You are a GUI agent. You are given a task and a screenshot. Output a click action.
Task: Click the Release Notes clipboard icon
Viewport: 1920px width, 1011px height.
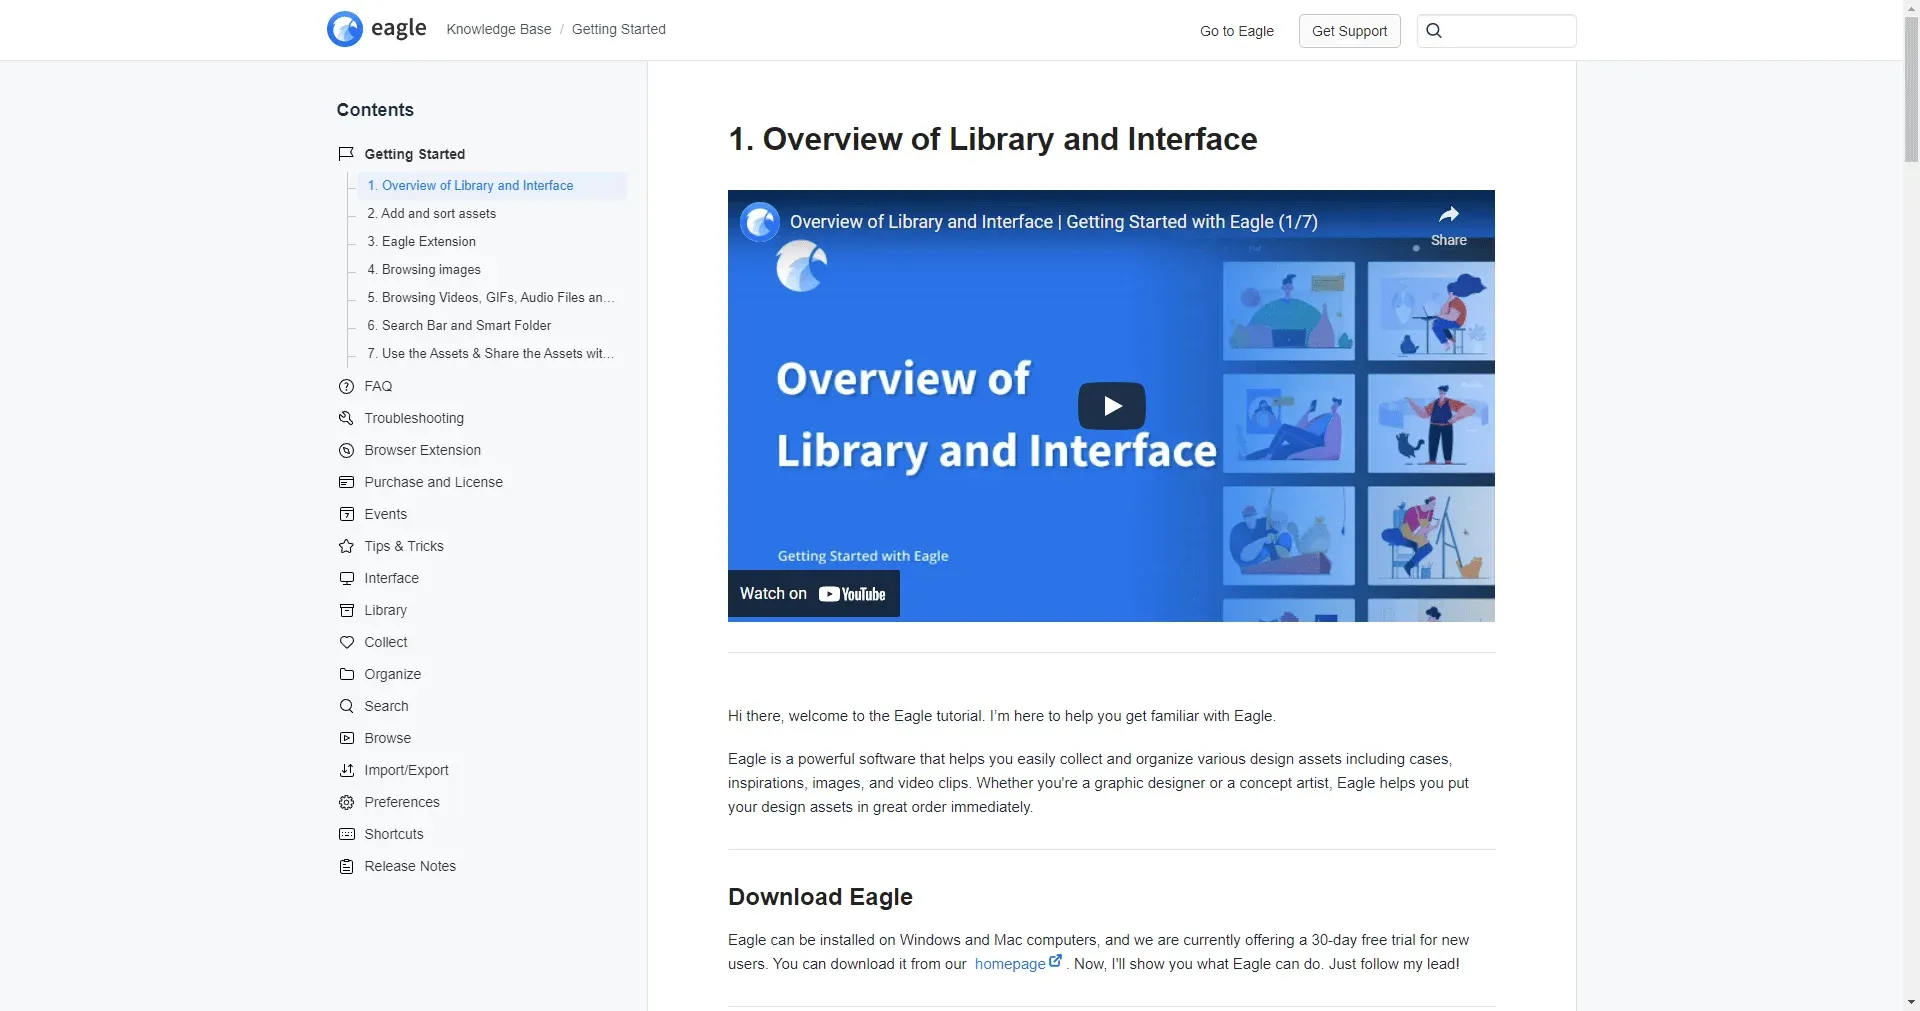point(346,866)
